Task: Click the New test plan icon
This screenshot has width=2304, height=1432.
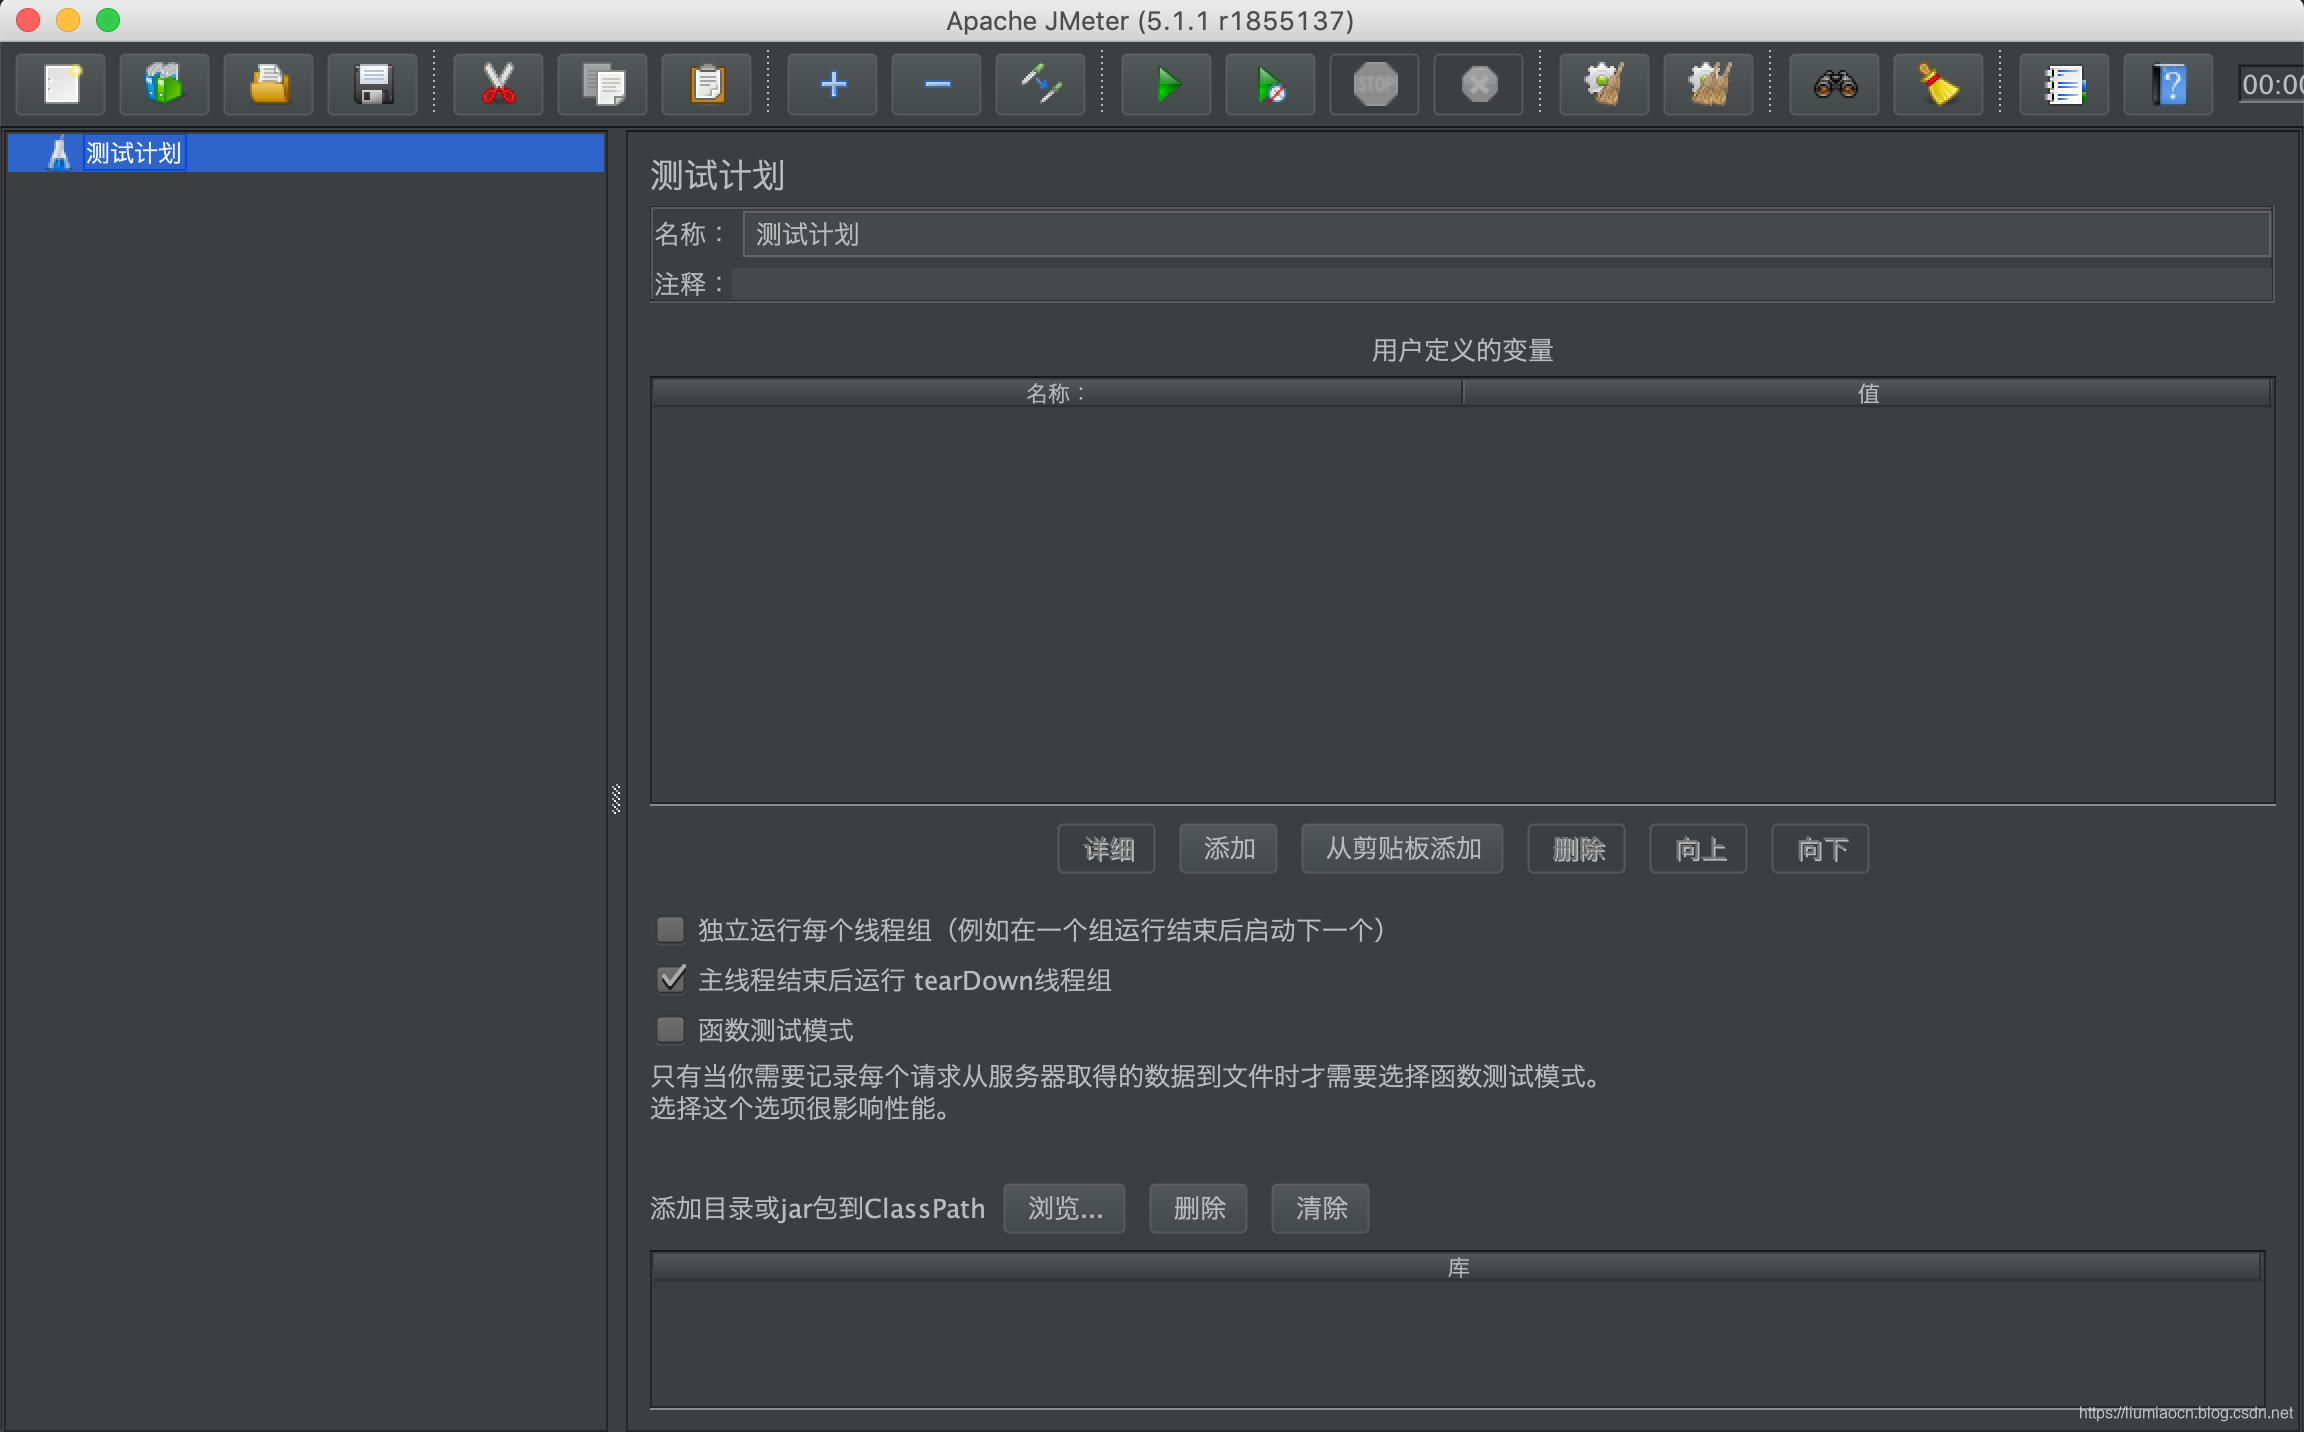Action: point(62,84)
